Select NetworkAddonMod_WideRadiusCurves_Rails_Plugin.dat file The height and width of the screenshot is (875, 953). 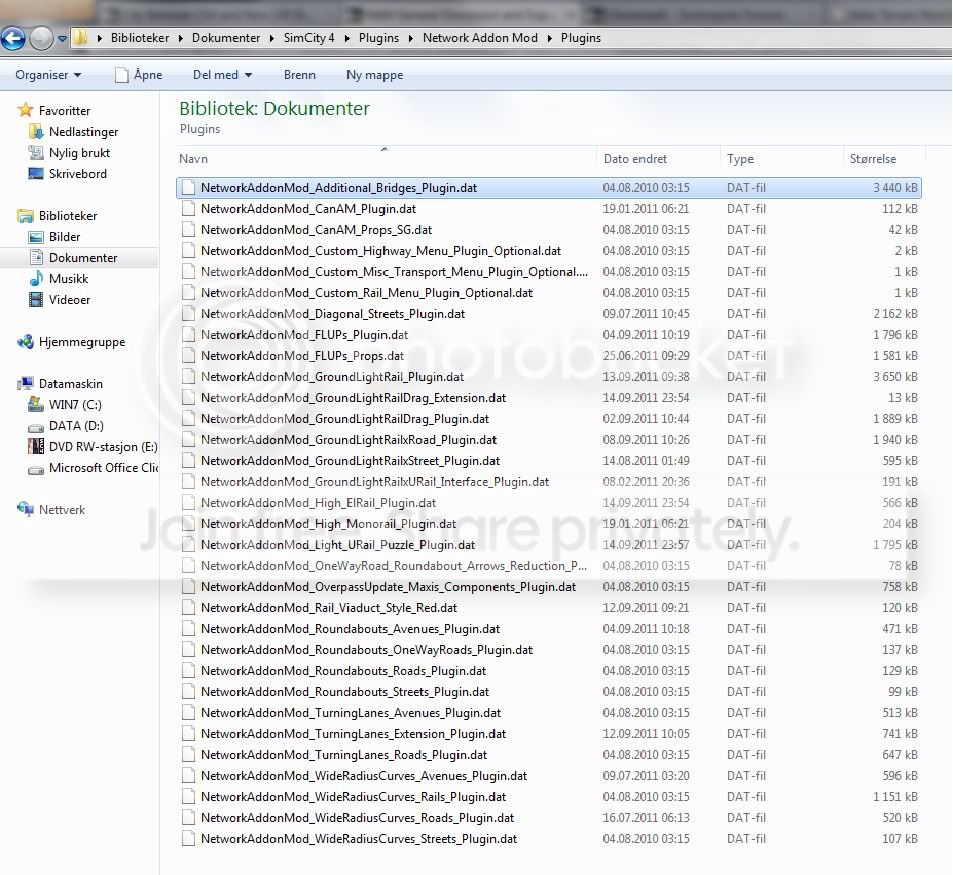pos(549,797)
